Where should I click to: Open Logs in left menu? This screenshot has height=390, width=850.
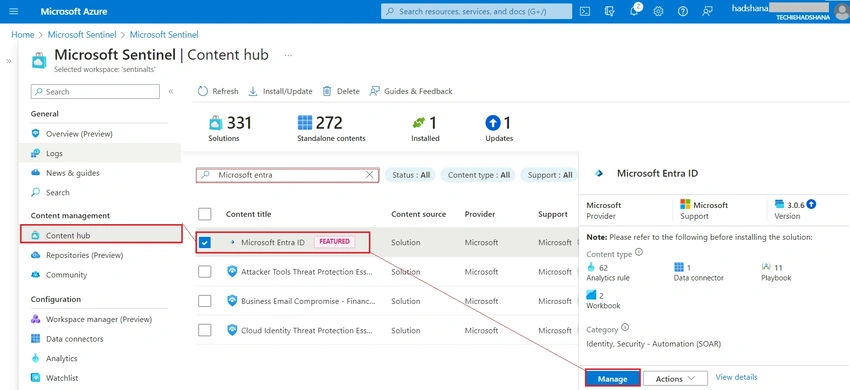coord(100,154)
